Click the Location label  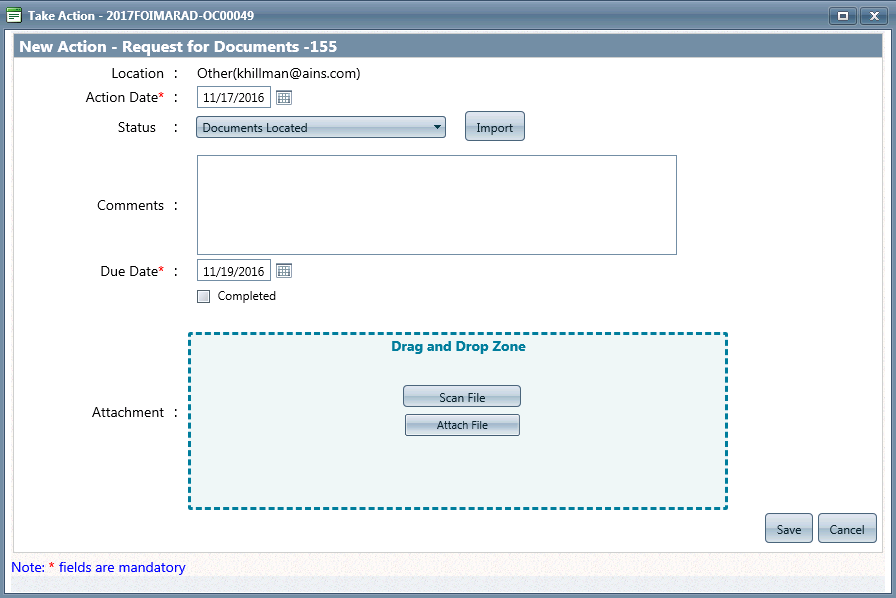[138, 73]
